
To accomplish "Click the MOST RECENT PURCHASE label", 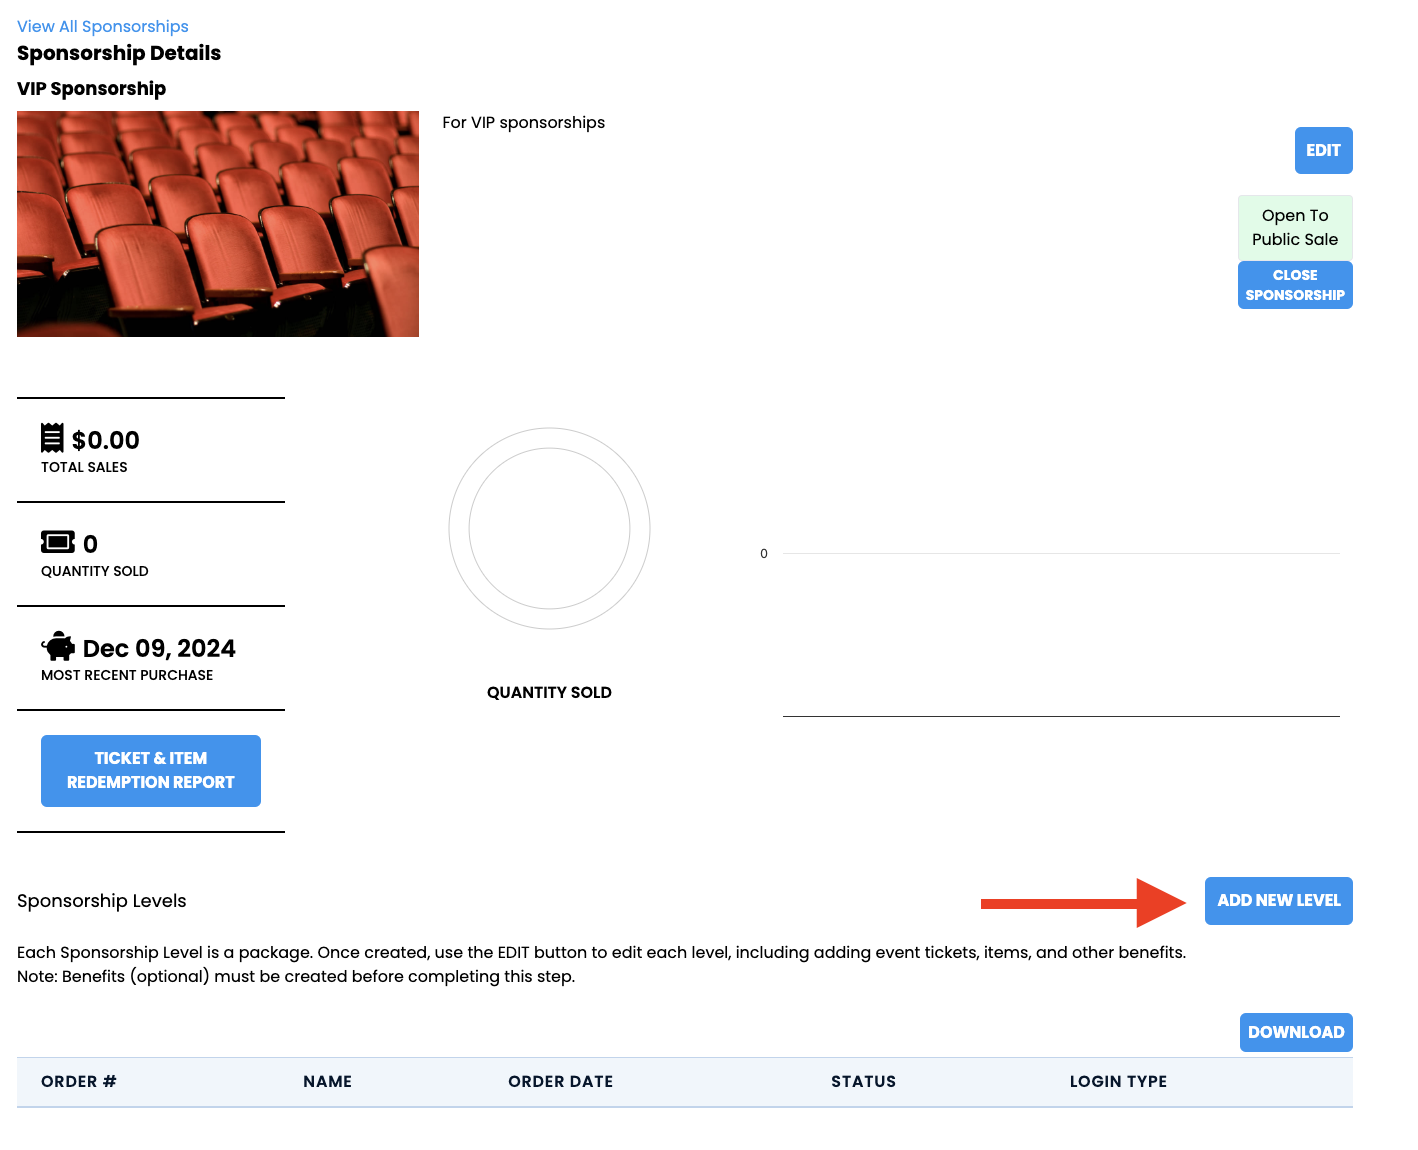I will (x=127, y=675).
